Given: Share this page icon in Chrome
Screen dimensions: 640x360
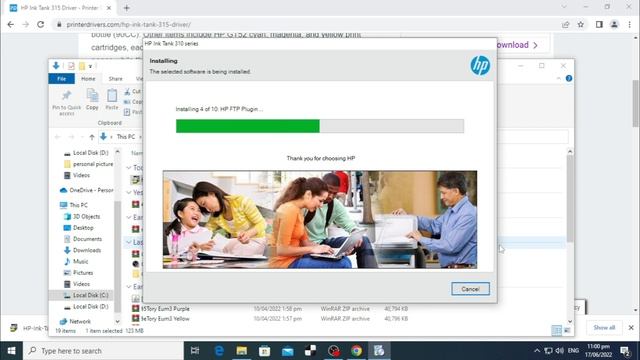Looking at the screenshot, I should click(565, 24).
